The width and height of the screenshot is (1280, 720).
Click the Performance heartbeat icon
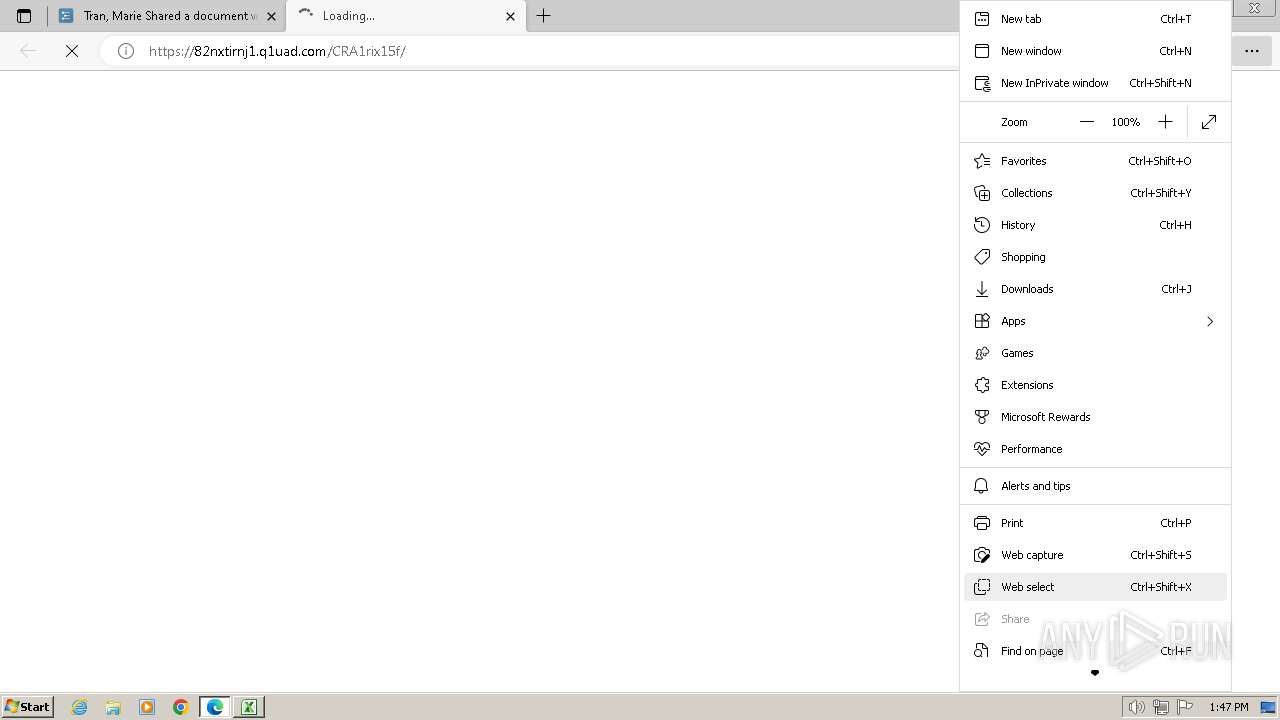click(x=982, y=449)
